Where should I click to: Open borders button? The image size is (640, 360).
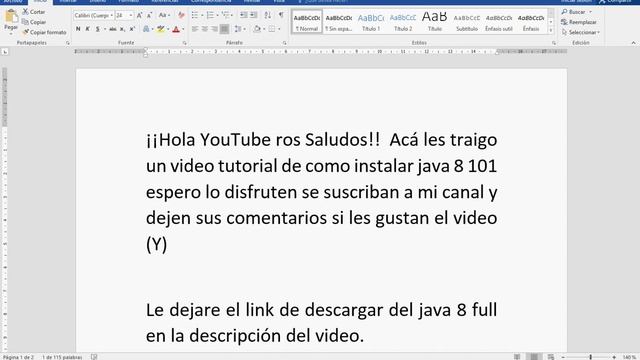pyautogui.click(x=272, y=29)
